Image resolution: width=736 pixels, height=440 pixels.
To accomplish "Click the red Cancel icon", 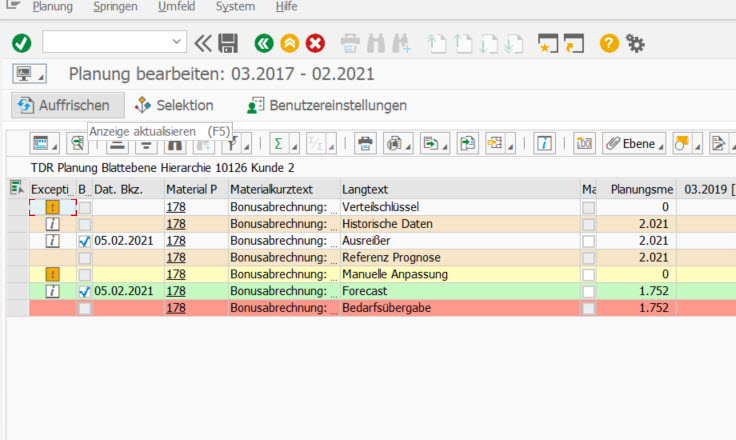I will 315,43.
